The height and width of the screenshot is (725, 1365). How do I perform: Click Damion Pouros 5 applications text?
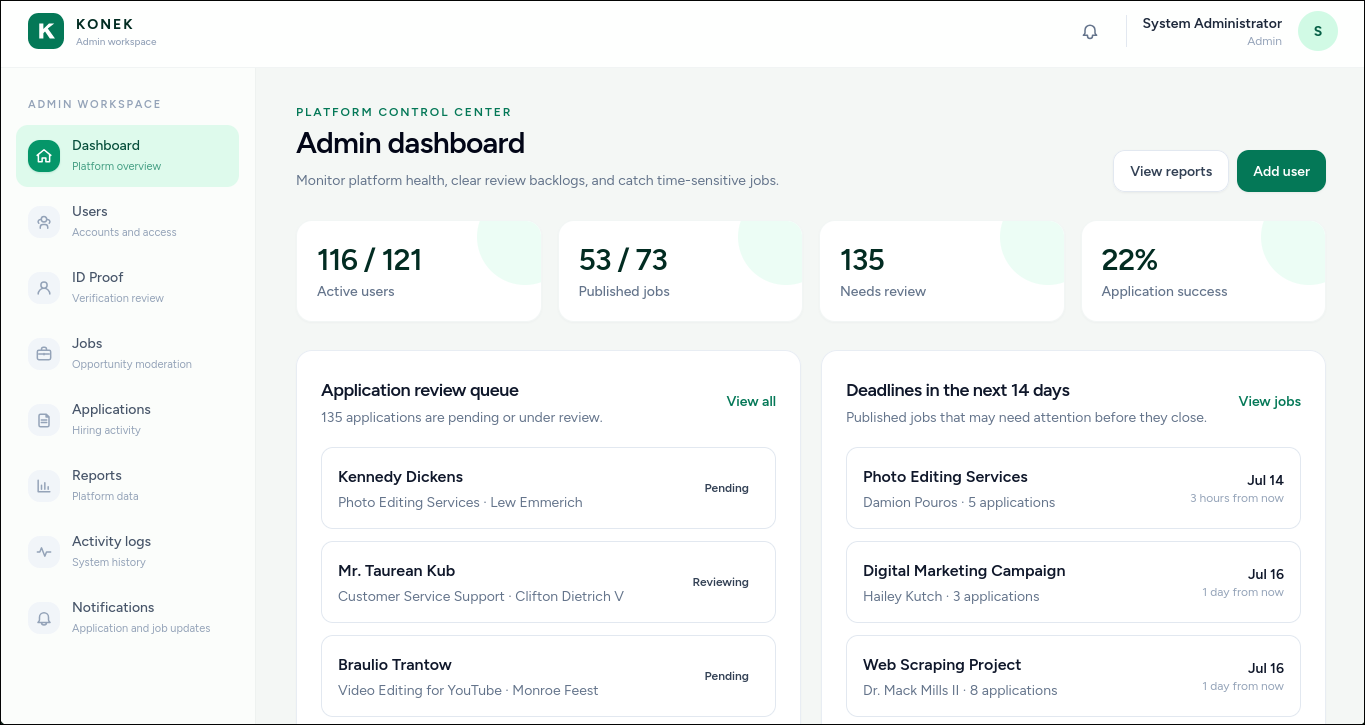(959, 502)
